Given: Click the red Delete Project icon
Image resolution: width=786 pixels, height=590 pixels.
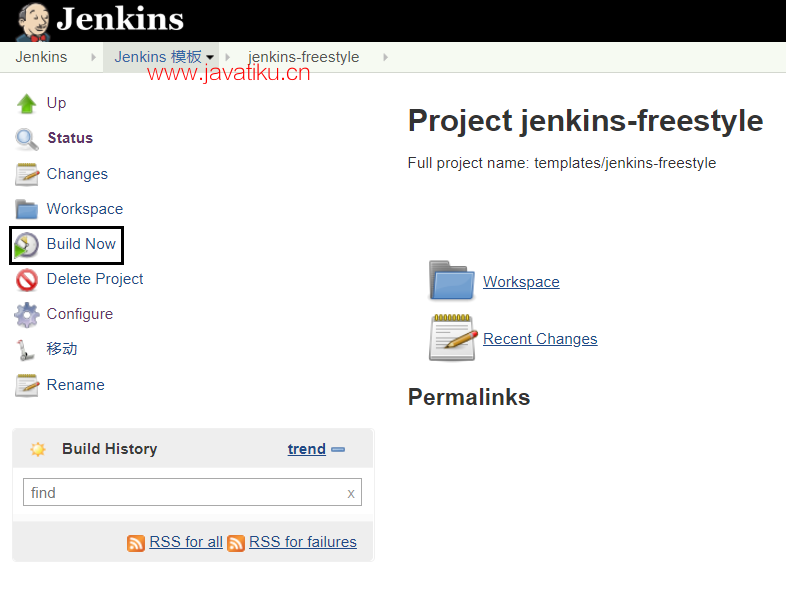Looking at the screenshot, I should tap(27, 280).
